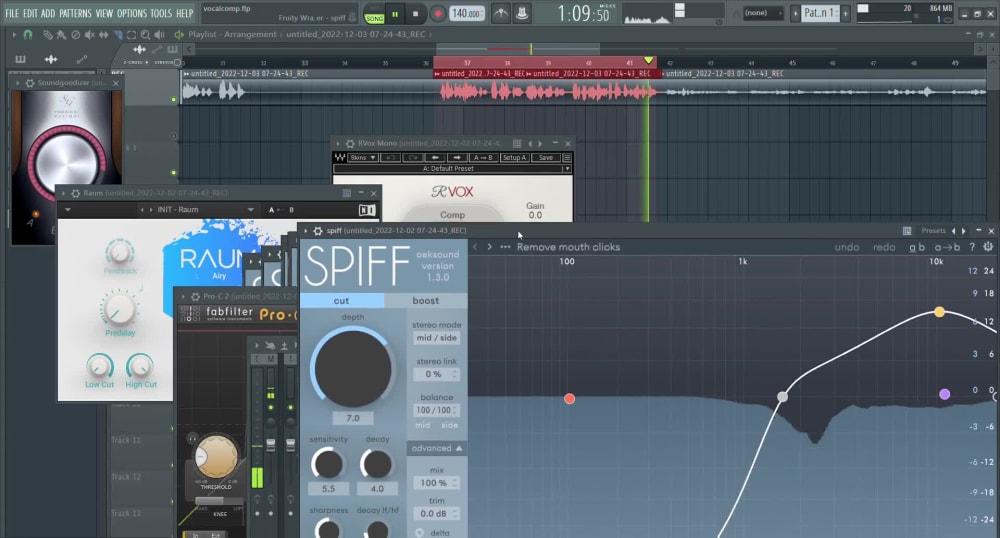Open the PATTERNS menu
The height and width of the screenshot is (538, 1000).
pyautogui.click(x=75, y=13)
